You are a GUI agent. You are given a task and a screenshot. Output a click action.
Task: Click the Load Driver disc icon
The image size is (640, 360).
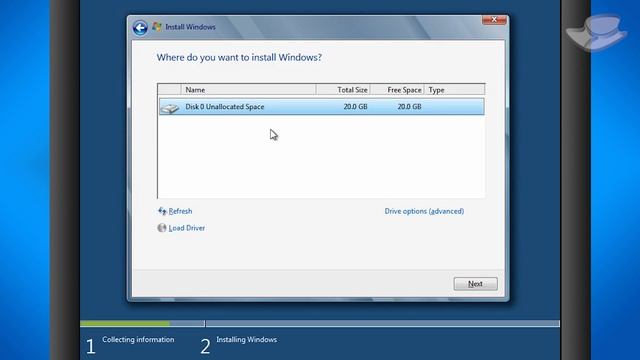[x=162, y=228]
